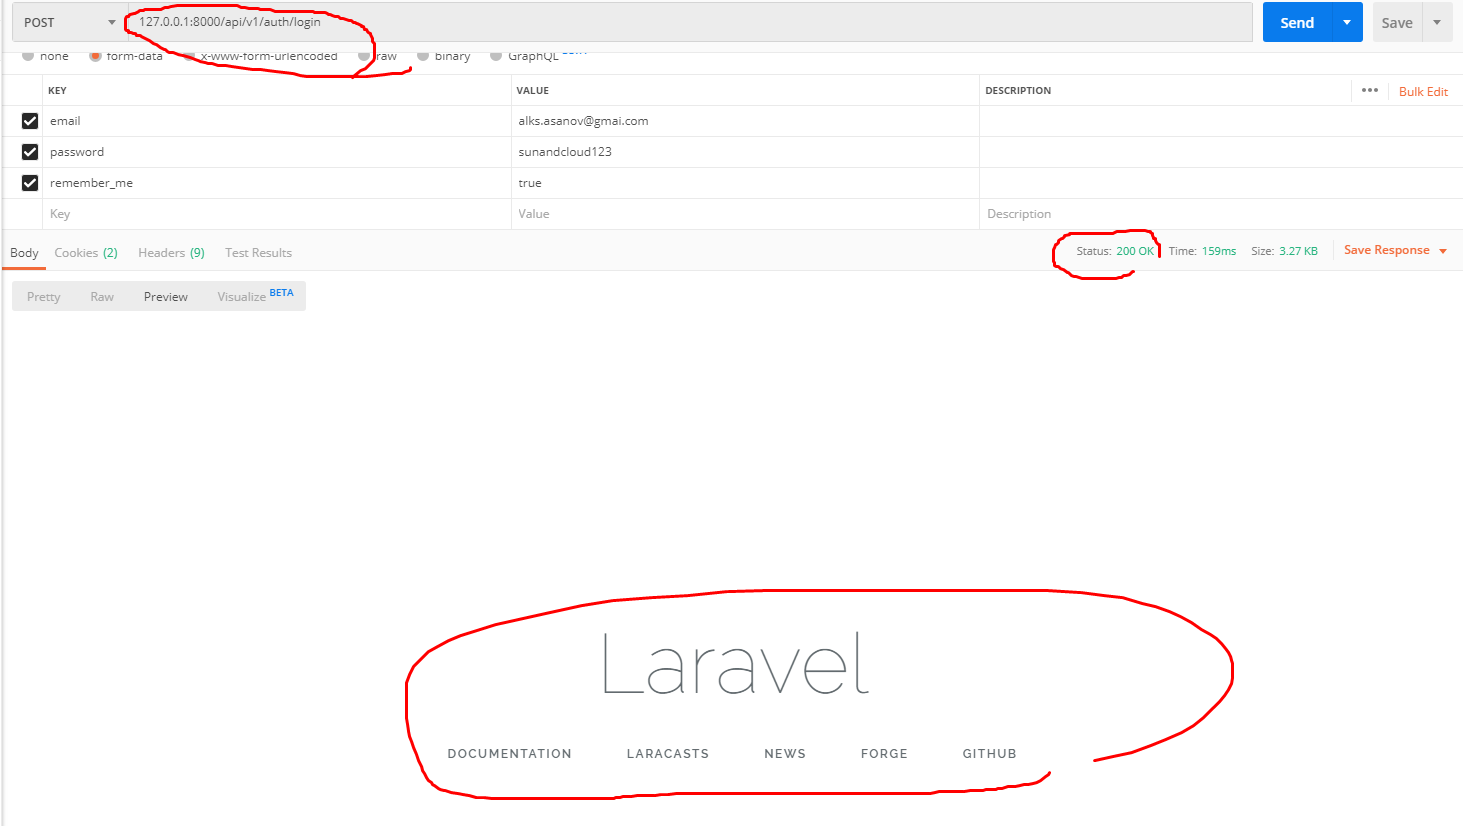Click the true value cell
This screenshot has width=1465, height=826.
click(x=745, y=183)
